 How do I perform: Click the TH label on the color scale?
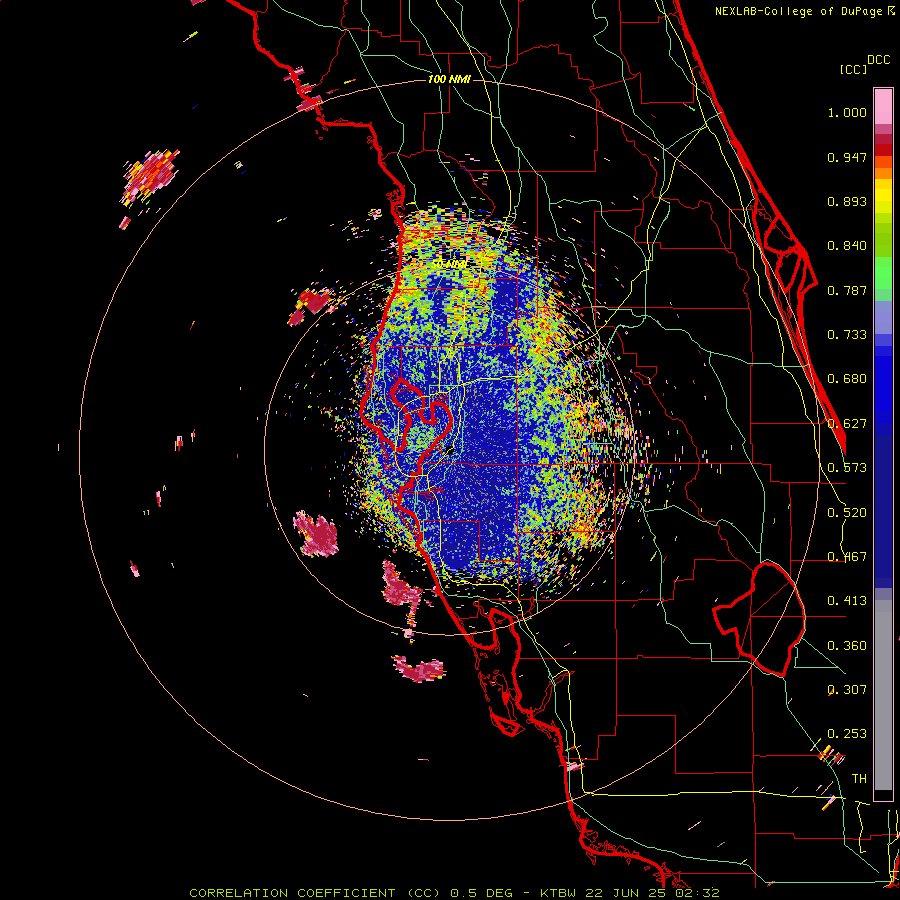pos(859,779)
